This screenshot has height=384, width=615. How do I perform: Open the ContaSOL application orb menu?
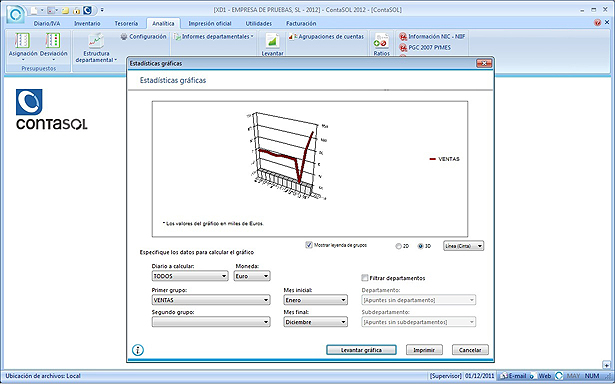pyautogui.click(x=16, y=14)
